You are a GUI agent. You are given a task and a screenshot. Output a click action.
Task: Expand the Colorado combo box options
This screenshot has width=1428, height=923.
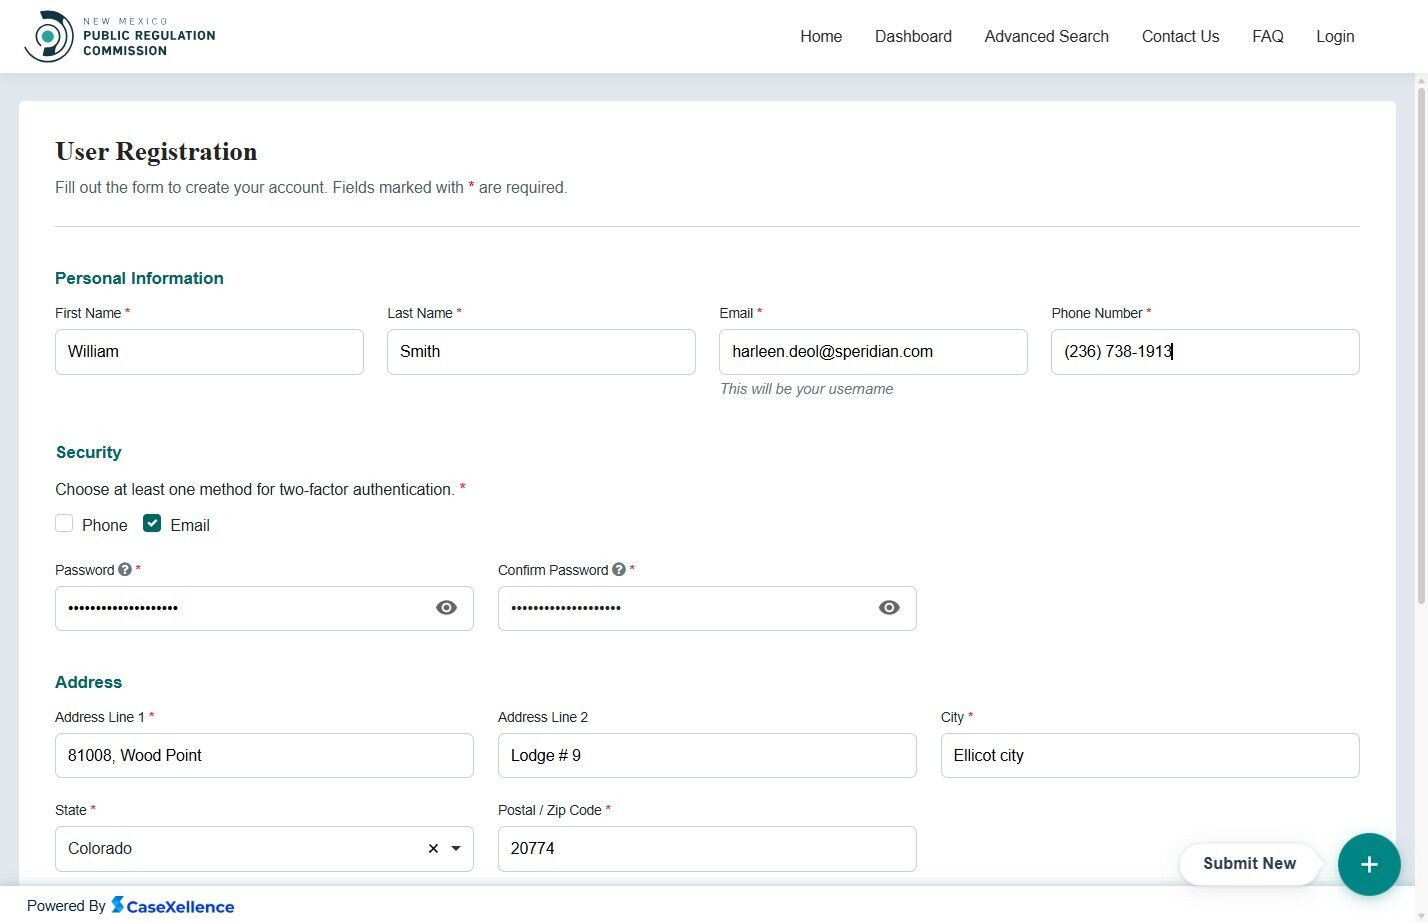456,848
